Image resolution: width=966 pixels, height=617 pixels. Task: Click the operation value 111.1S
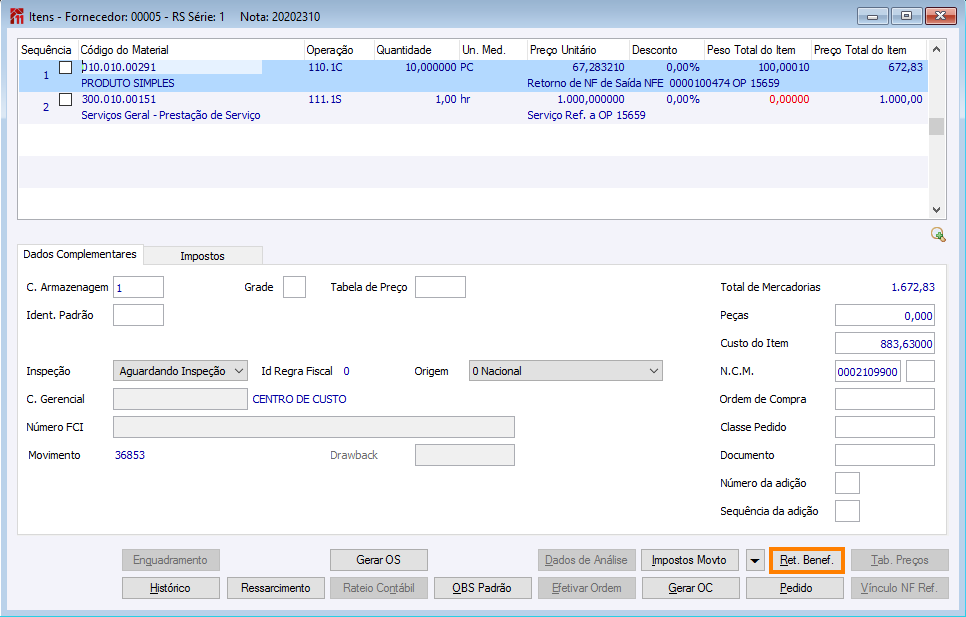325,99
